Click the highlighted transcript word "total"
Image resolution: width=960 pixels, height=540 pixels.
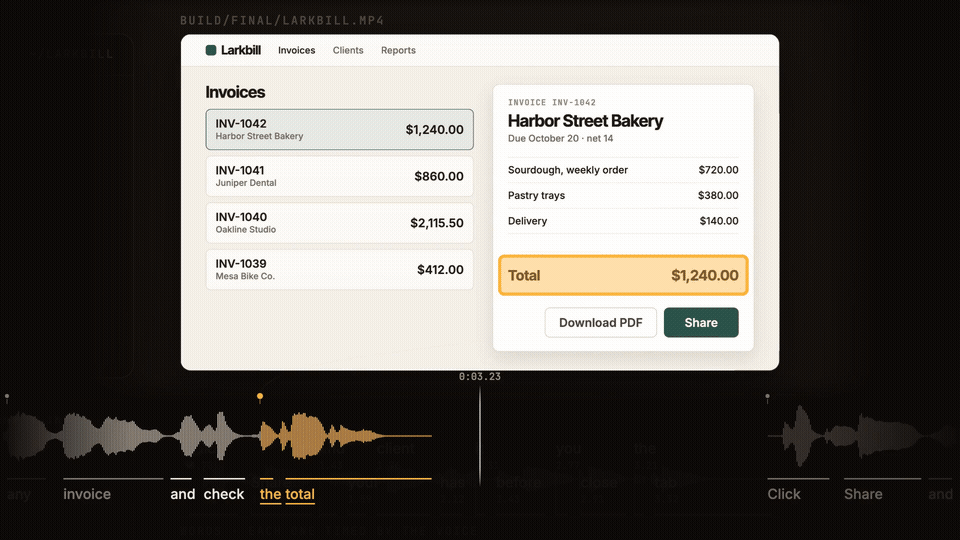click(x=300, y=494)
